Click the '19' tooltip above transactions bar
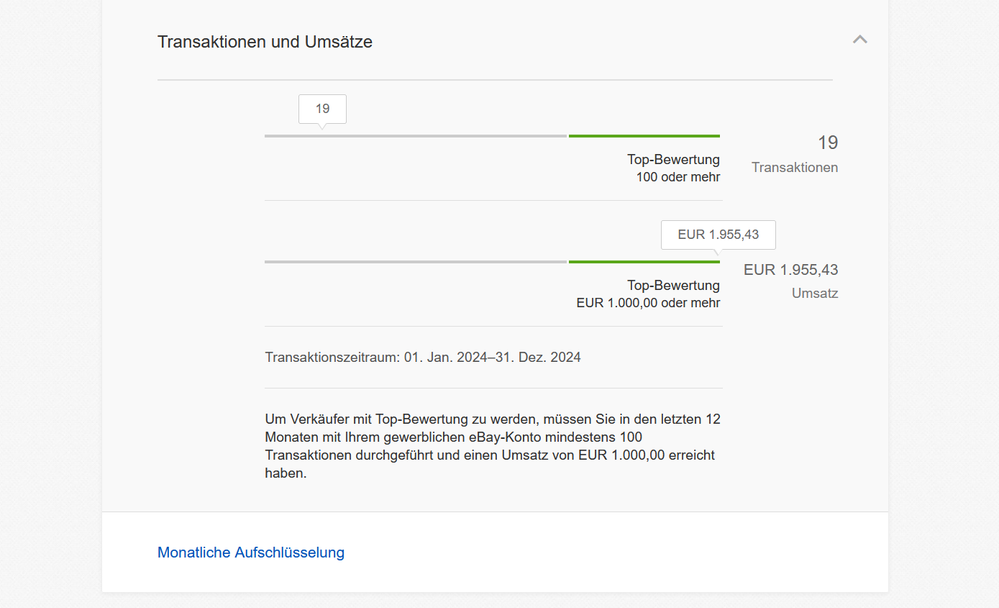The width and height of the screenshot is (999, 608). coord(322,109)
